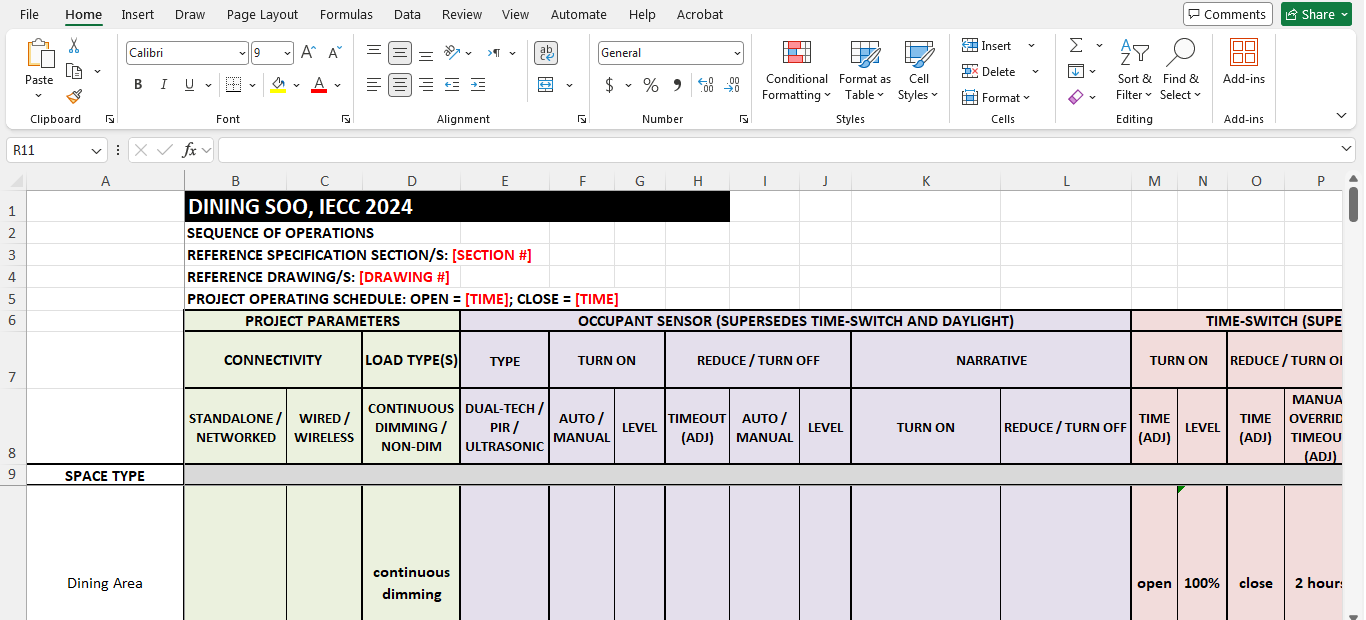
Task: Click the Increase Decimal icon
Action: (x=706, y=86)
